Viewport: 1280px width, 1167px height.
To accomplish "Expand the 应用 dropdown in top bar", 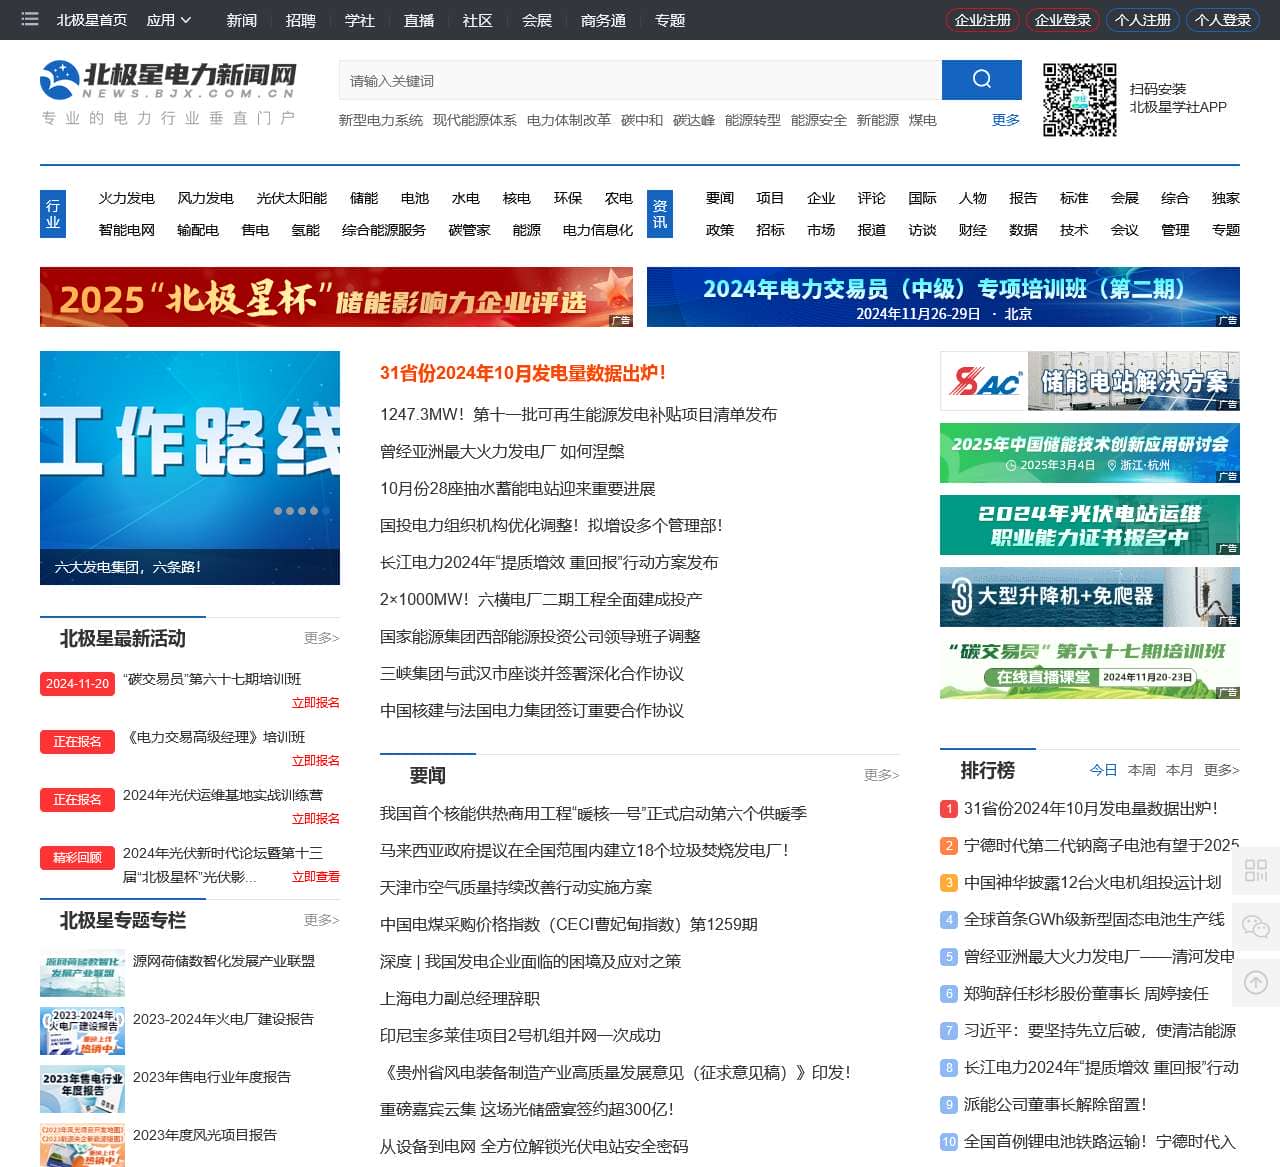I will [x=168, y=20].
